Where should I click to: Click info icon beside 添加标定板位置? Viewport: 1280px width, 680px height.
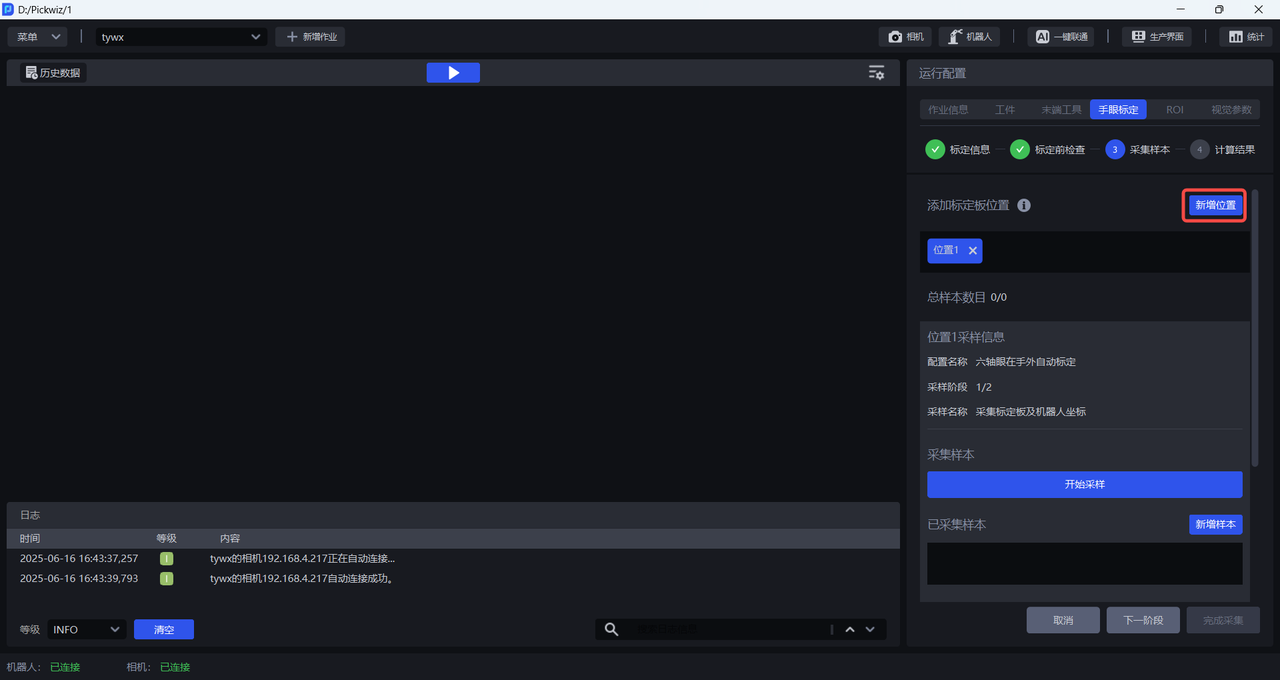(1023, 205)
